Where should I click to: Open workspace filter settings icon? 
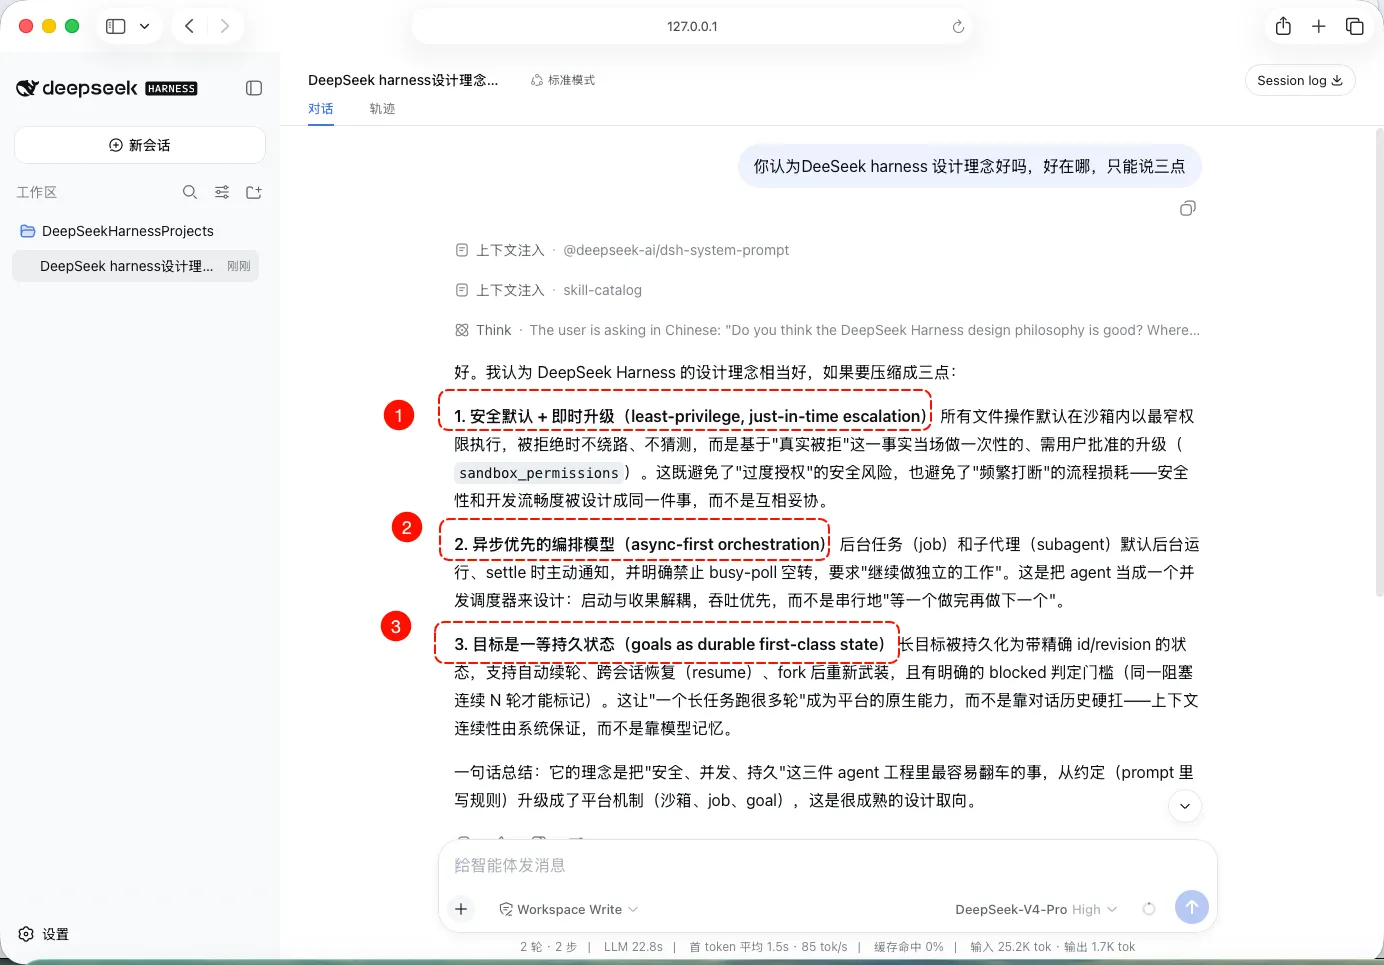point(222,192)
